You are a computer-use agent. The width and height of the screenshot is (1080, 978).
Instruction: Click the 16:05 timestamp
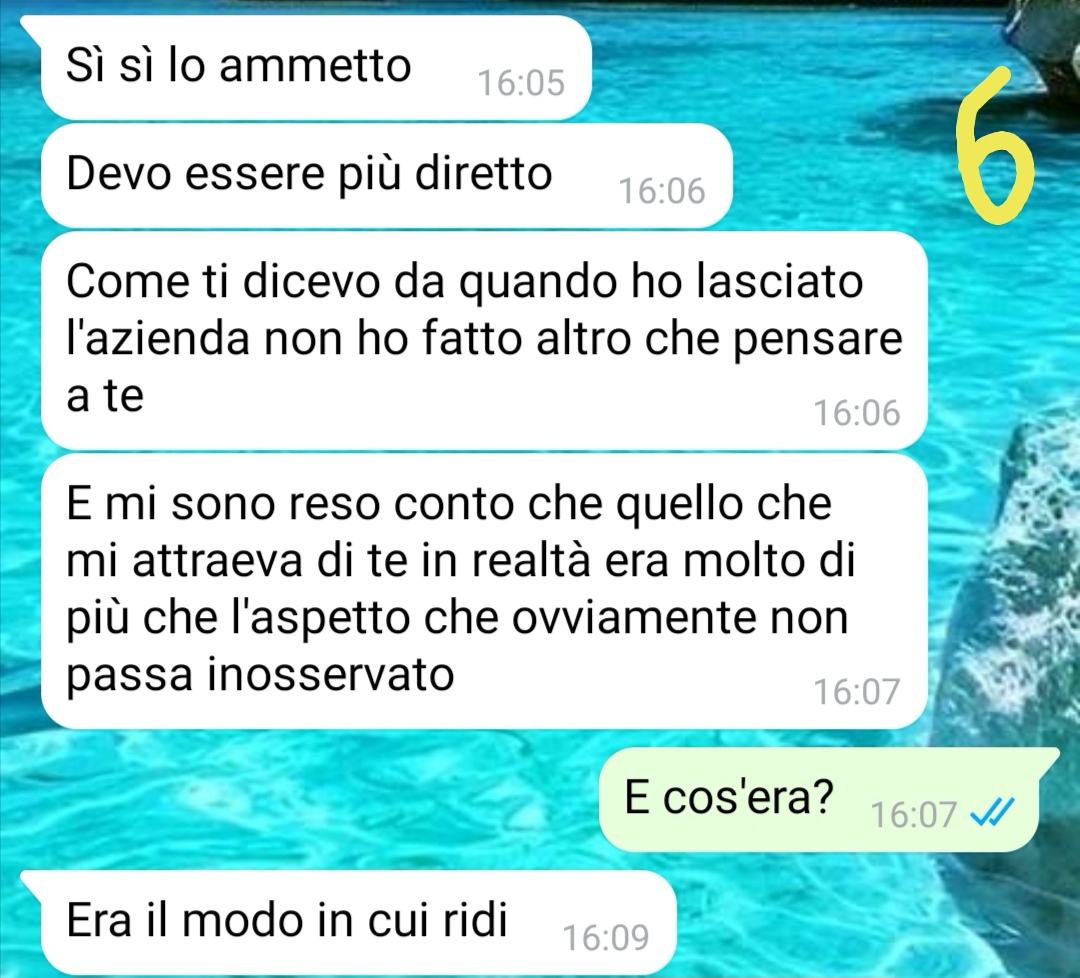click(521, 83)
